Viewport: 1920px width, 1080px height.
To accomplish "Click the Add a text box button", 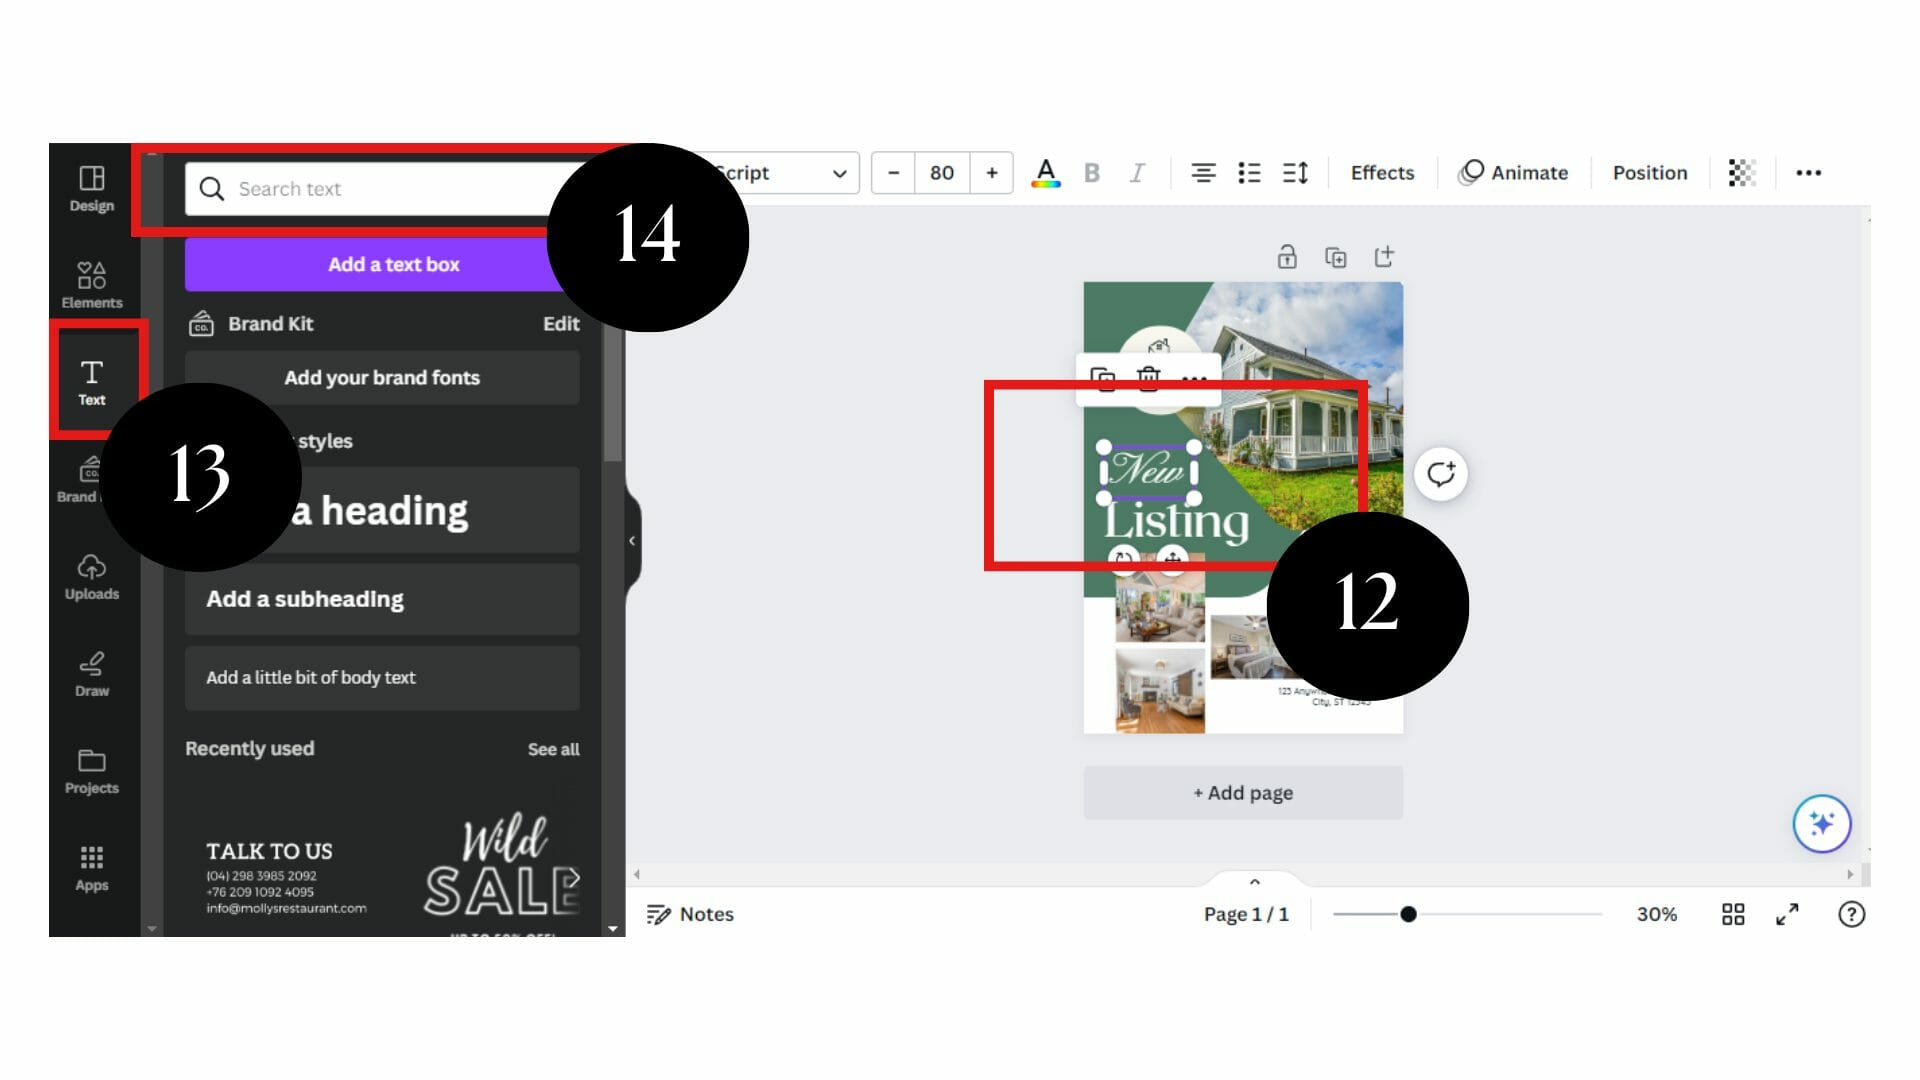I will pos(392,265).
